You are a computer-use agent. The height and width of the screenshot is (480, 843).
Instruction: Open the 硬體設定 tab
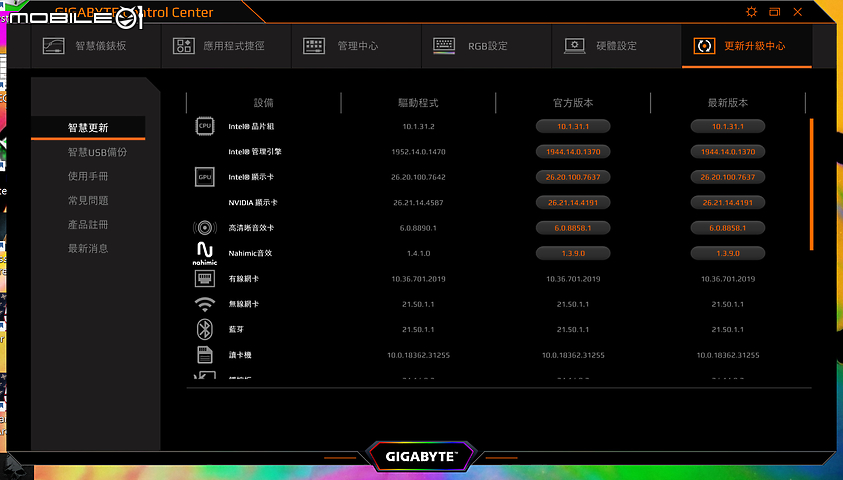coord(617,46)
